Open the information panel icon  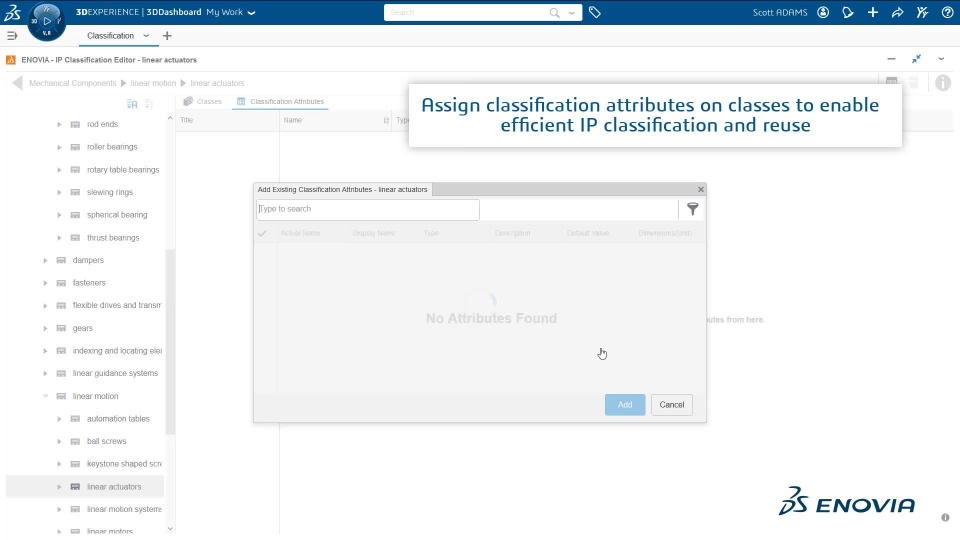(x=943, y=83)
